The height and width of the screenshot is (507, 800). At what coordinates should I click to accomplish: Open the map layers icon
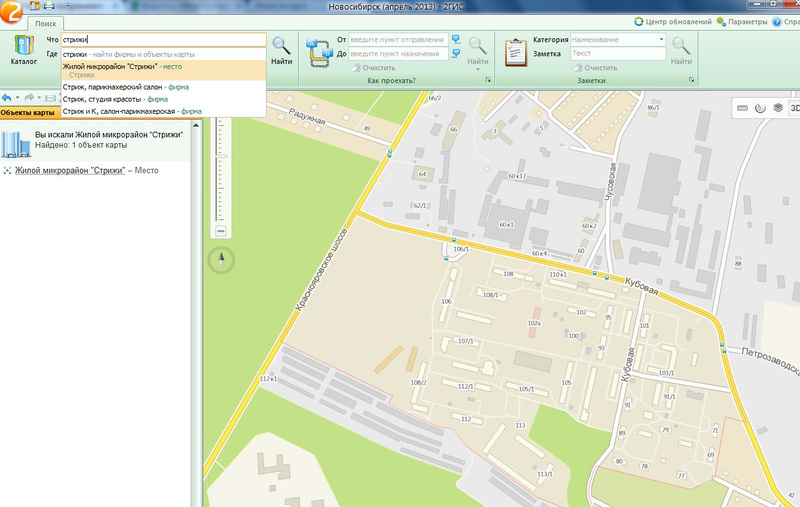click(777, 107)
